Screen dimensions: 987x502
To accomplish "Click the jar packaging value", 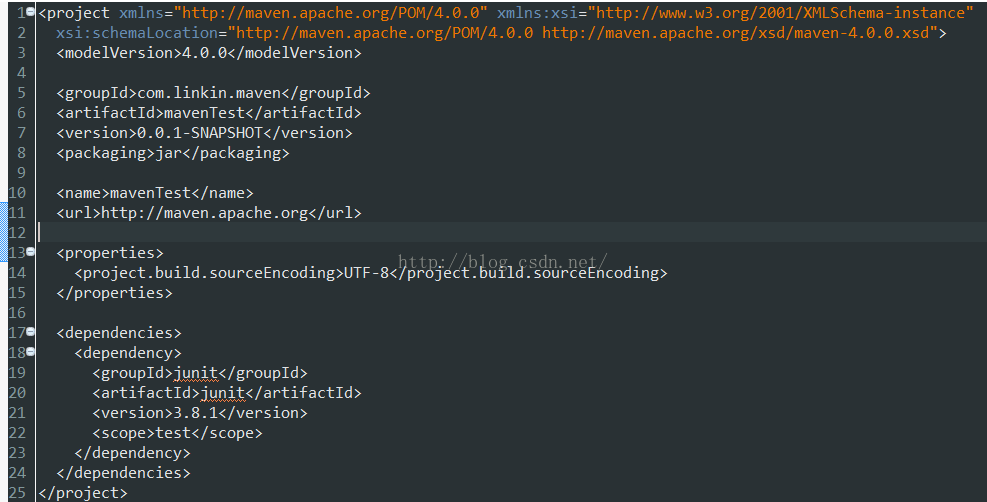I will click(x=169, y=153).
